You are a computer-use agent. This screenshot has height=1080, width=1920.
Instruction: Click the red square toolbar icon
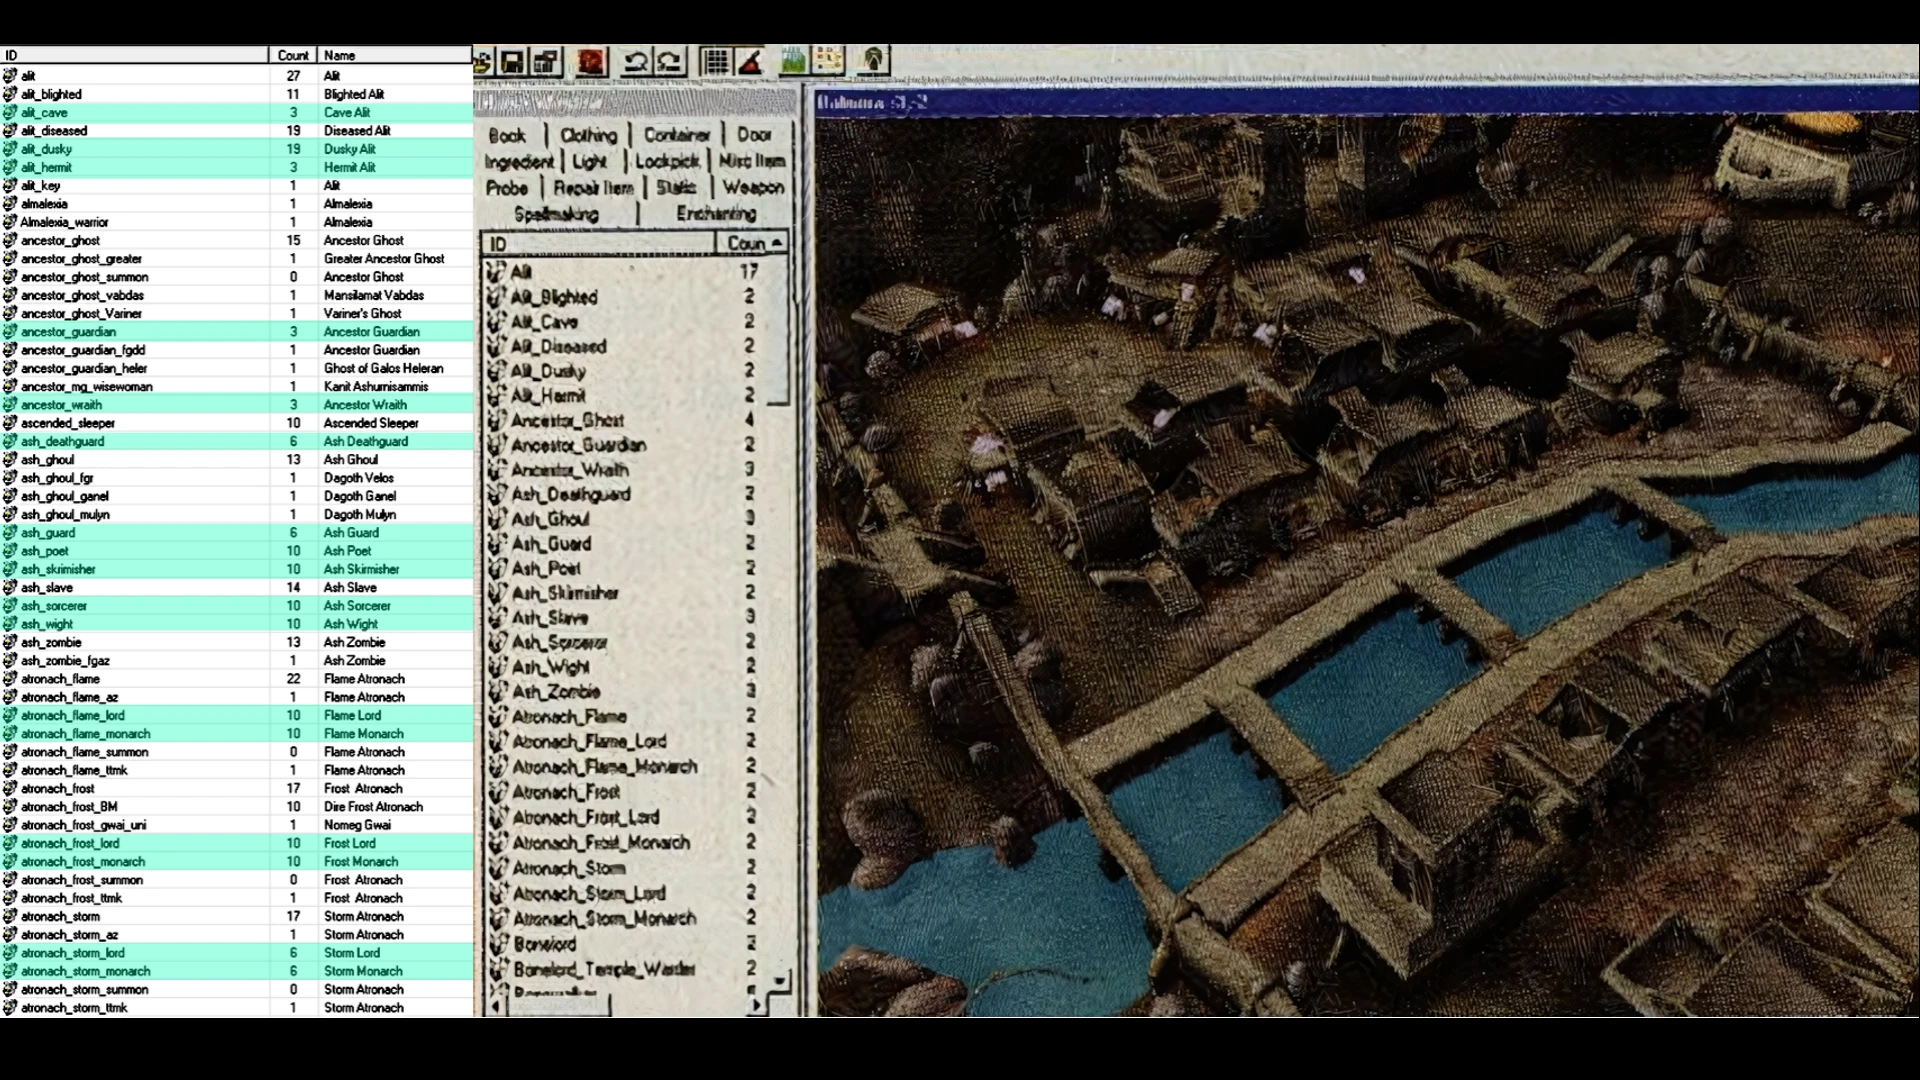coord(592,62)
